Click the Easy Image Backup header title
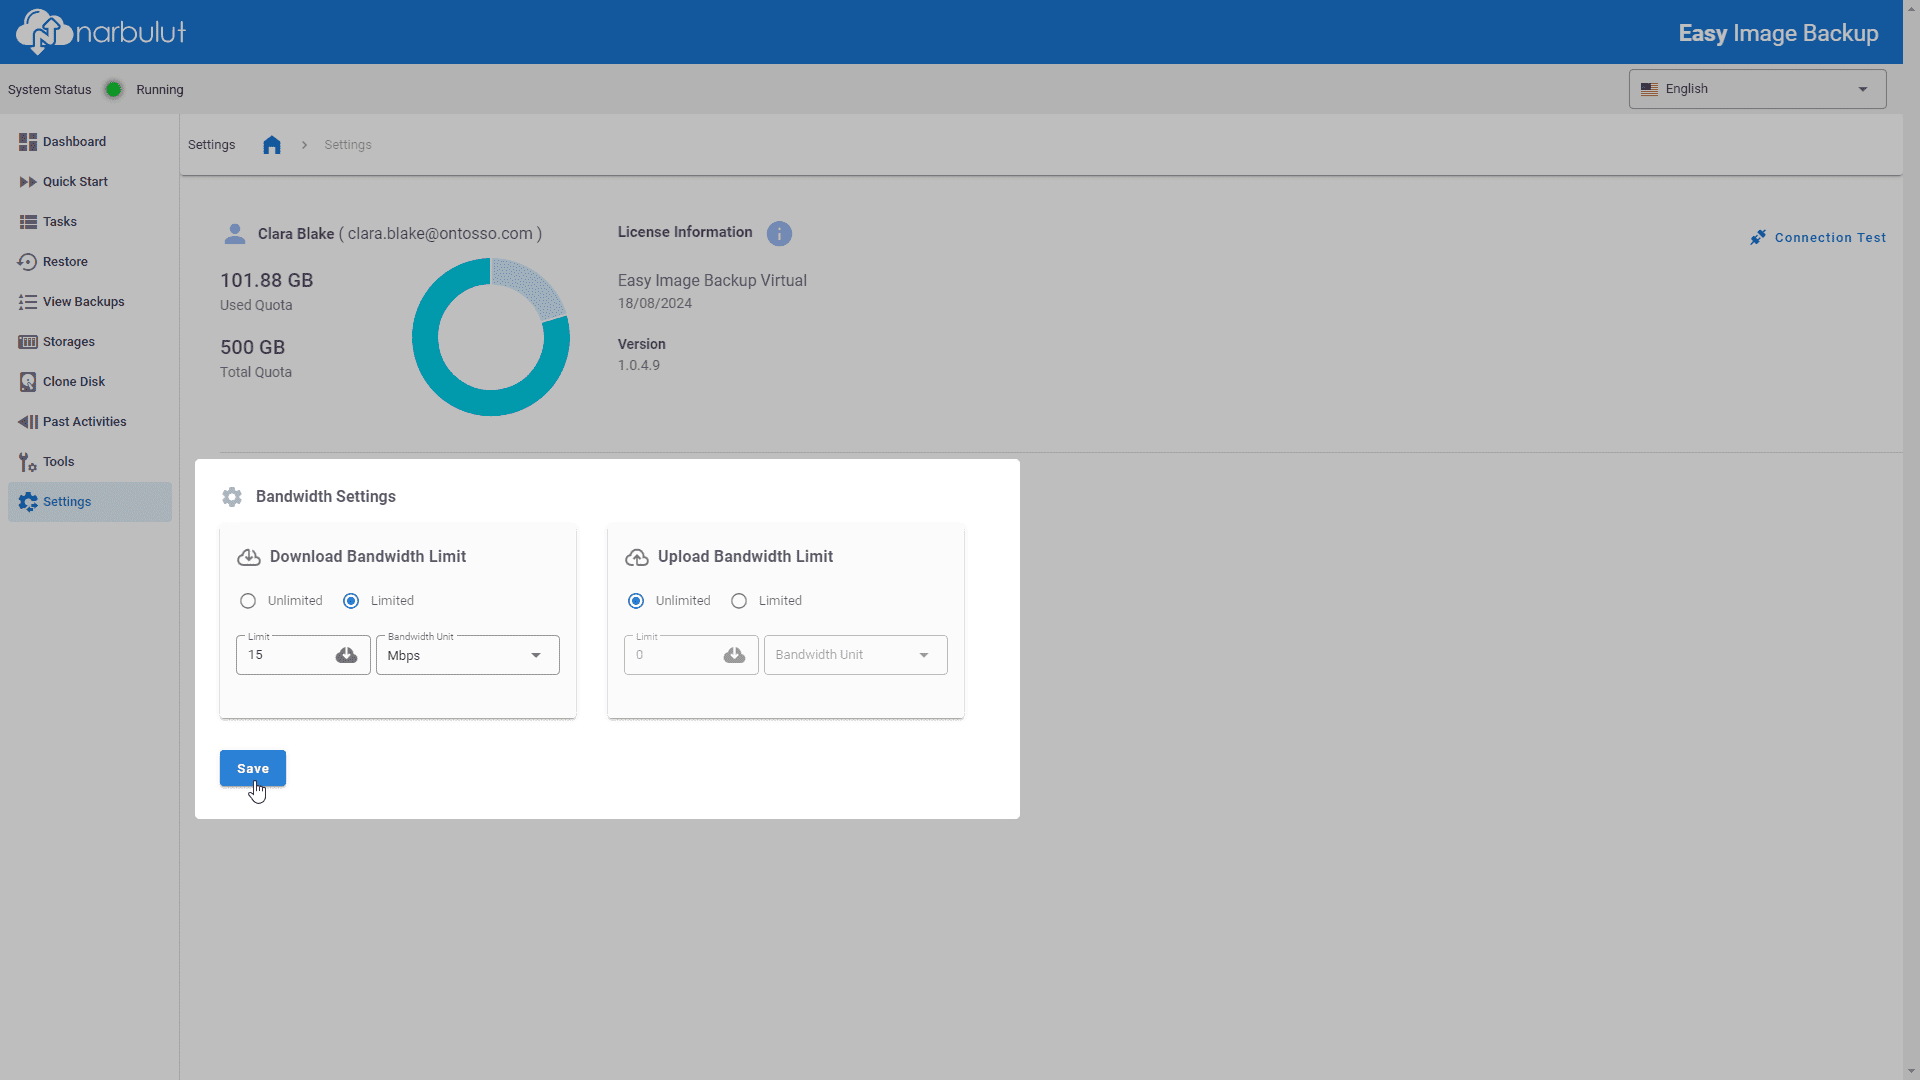 point(1778,33)
